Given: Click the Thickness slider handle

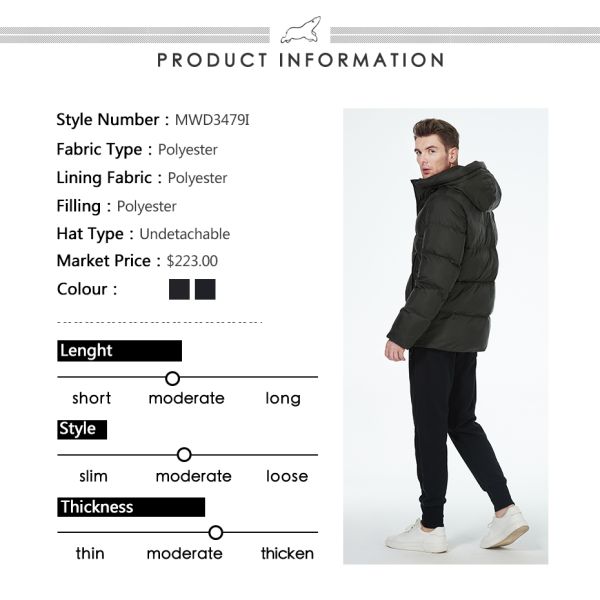Looking at the screenshot, I should (216, 532).
